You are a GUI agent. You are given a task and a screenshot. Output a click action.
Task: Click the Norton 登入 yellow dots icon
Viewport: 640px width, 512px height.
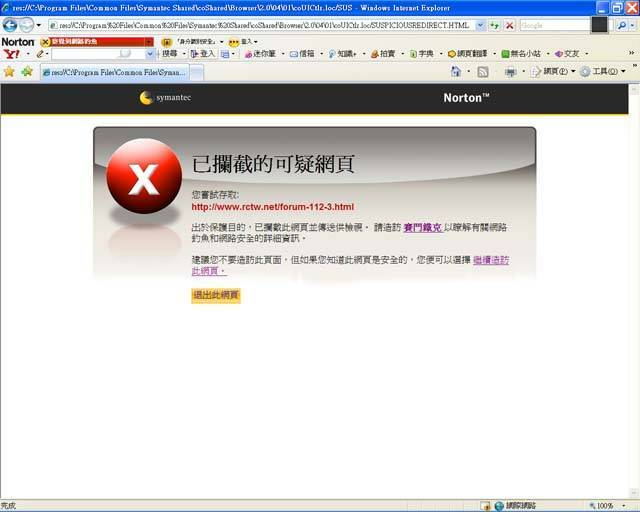point(233,42)
